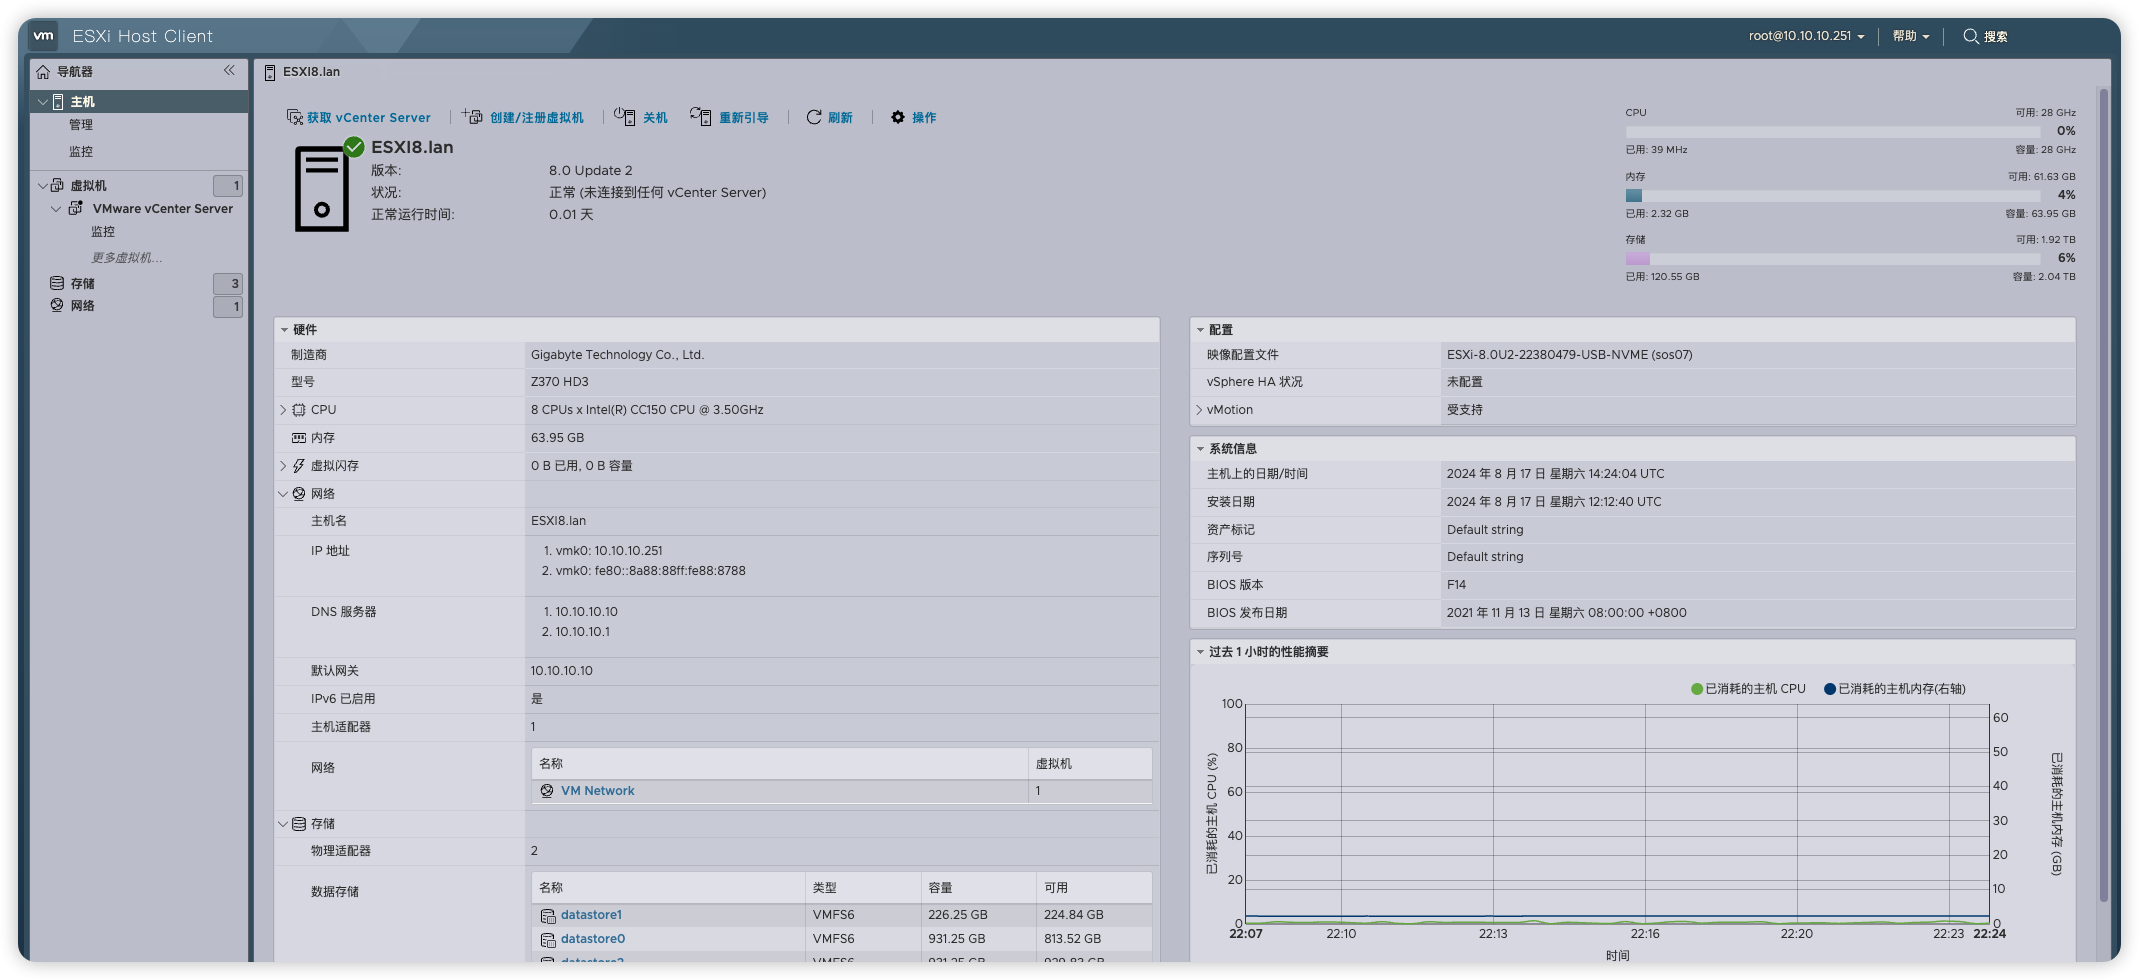The width and height of the screenshot is (2139, 980).
Task: Click the Virtual Machines count badge 1
Action: pos(228,186)
